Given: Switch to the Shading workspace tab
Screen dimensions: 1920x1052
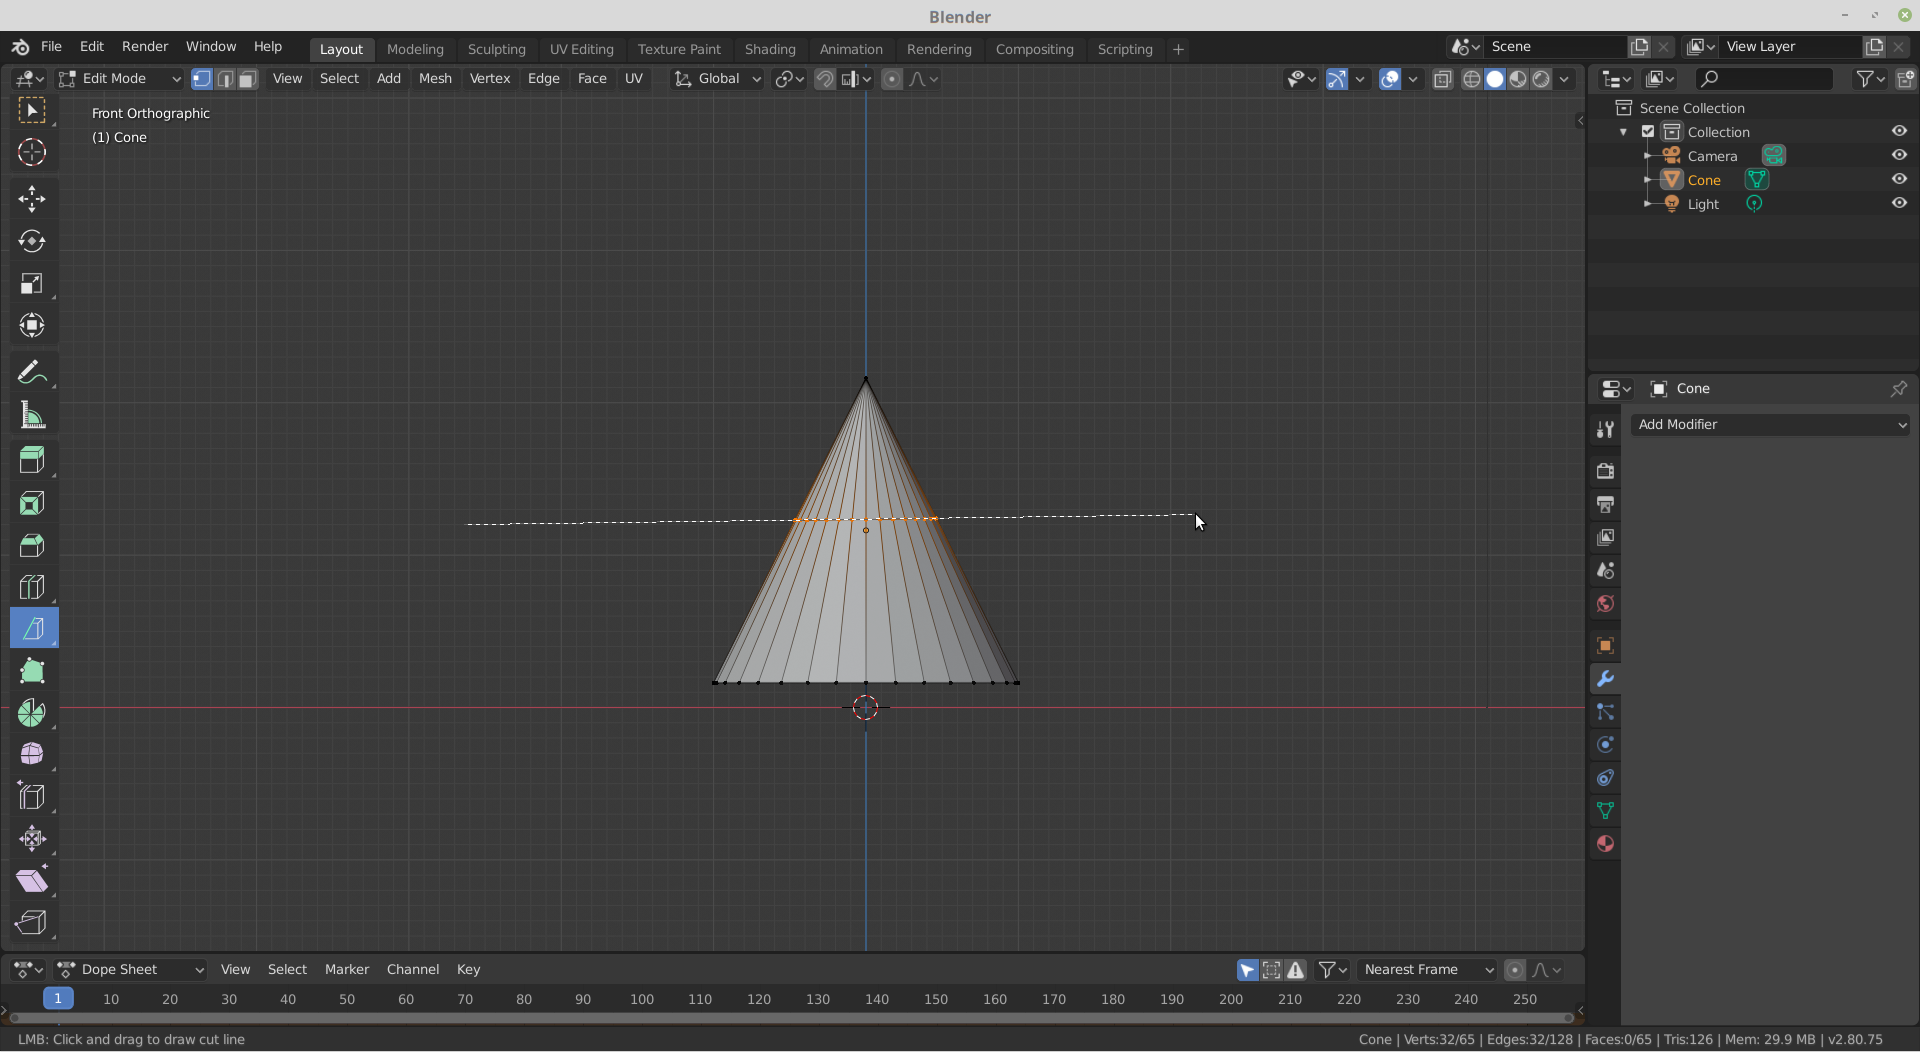Looking at the screenshot, I should (770, 49).
